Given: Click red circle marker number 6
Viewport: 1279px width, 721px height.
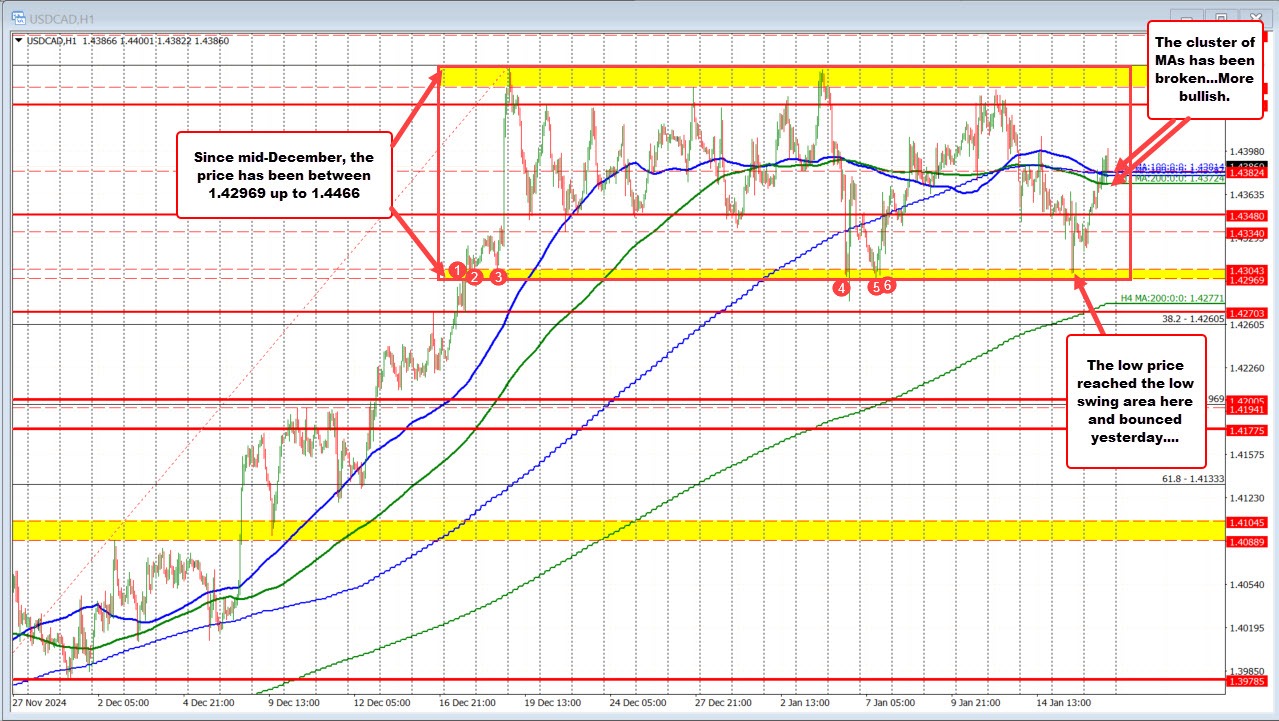Looking at the screenshot, I should [887, 285].
